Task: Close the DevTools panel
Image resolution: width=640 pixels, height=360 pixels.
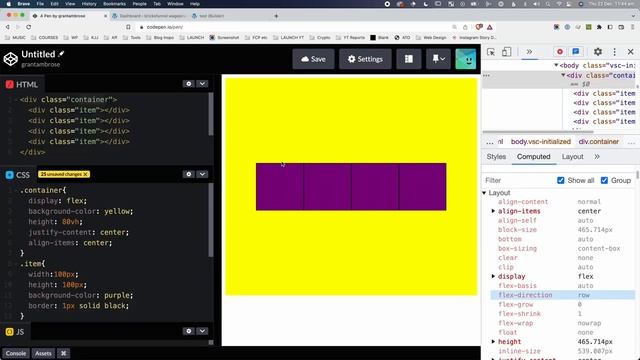Action: (x=631, y=52)
